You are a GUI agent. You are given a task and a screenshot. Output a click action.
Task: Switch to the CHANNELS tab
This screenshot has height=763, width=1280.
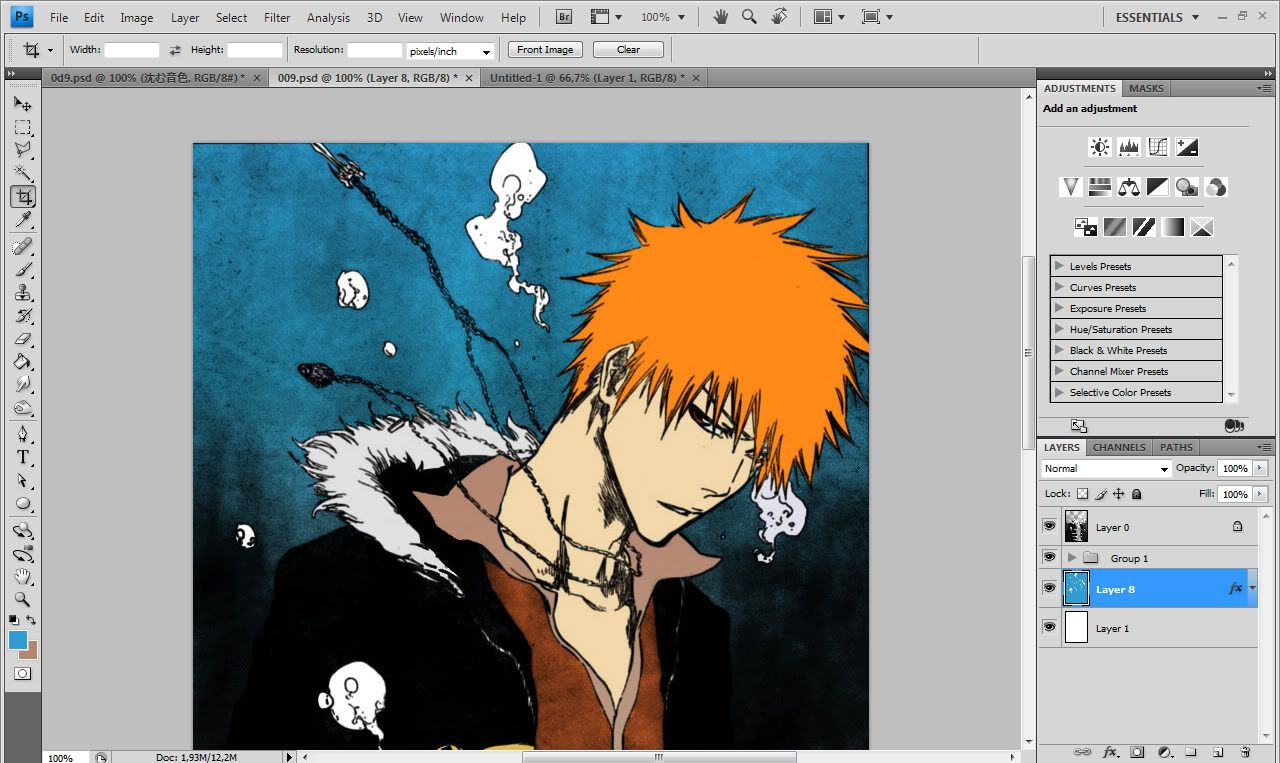(1119, 447)
